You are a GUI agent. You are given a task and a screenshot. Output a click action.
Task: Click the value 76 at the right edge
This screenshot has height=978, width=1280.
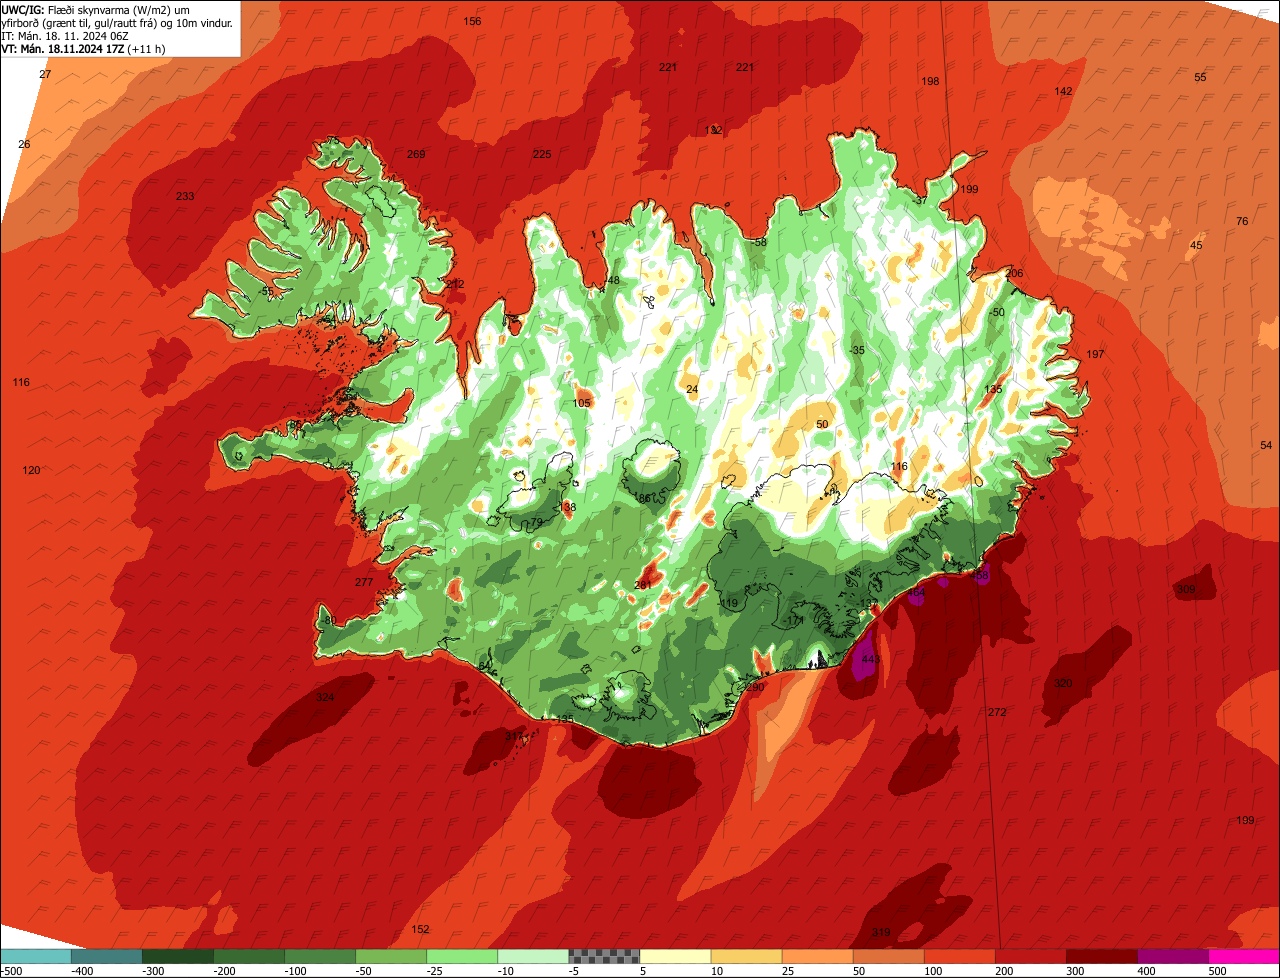[1242, 221]
